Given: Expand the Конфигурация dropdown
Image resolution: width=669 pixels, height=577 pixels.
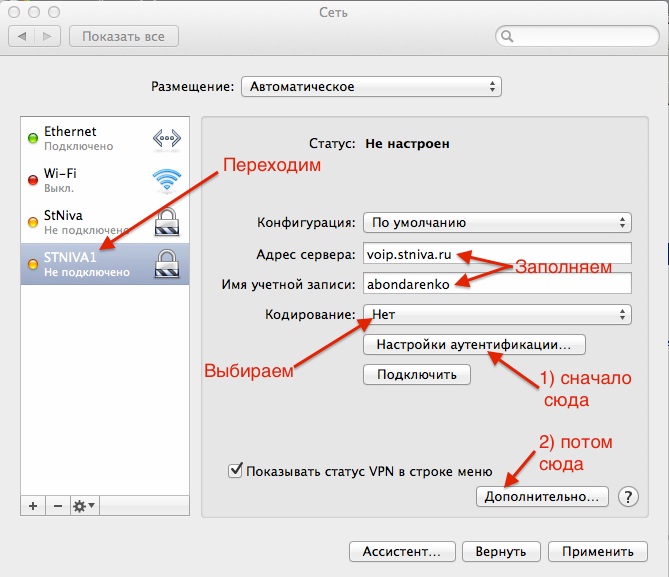Looking at the screenshot, I should tap(496, 222).
